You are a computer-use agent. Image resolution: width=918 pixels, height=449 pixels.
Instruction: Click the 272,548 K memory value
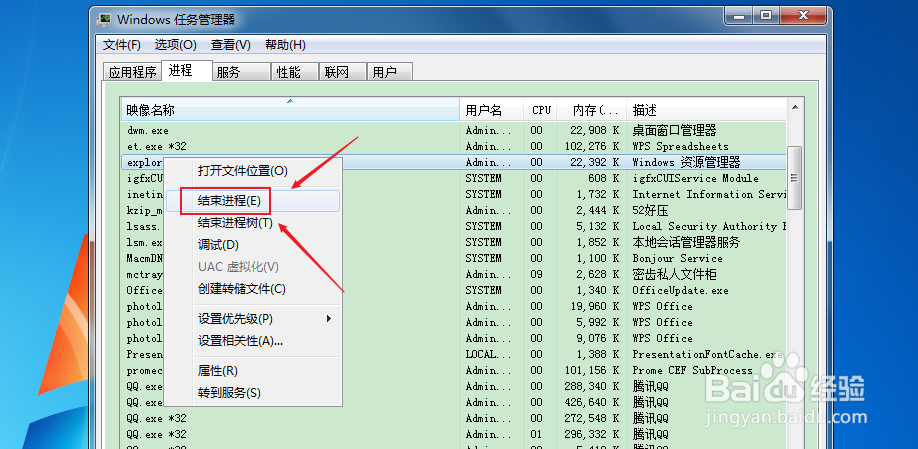tap(593, 419)
